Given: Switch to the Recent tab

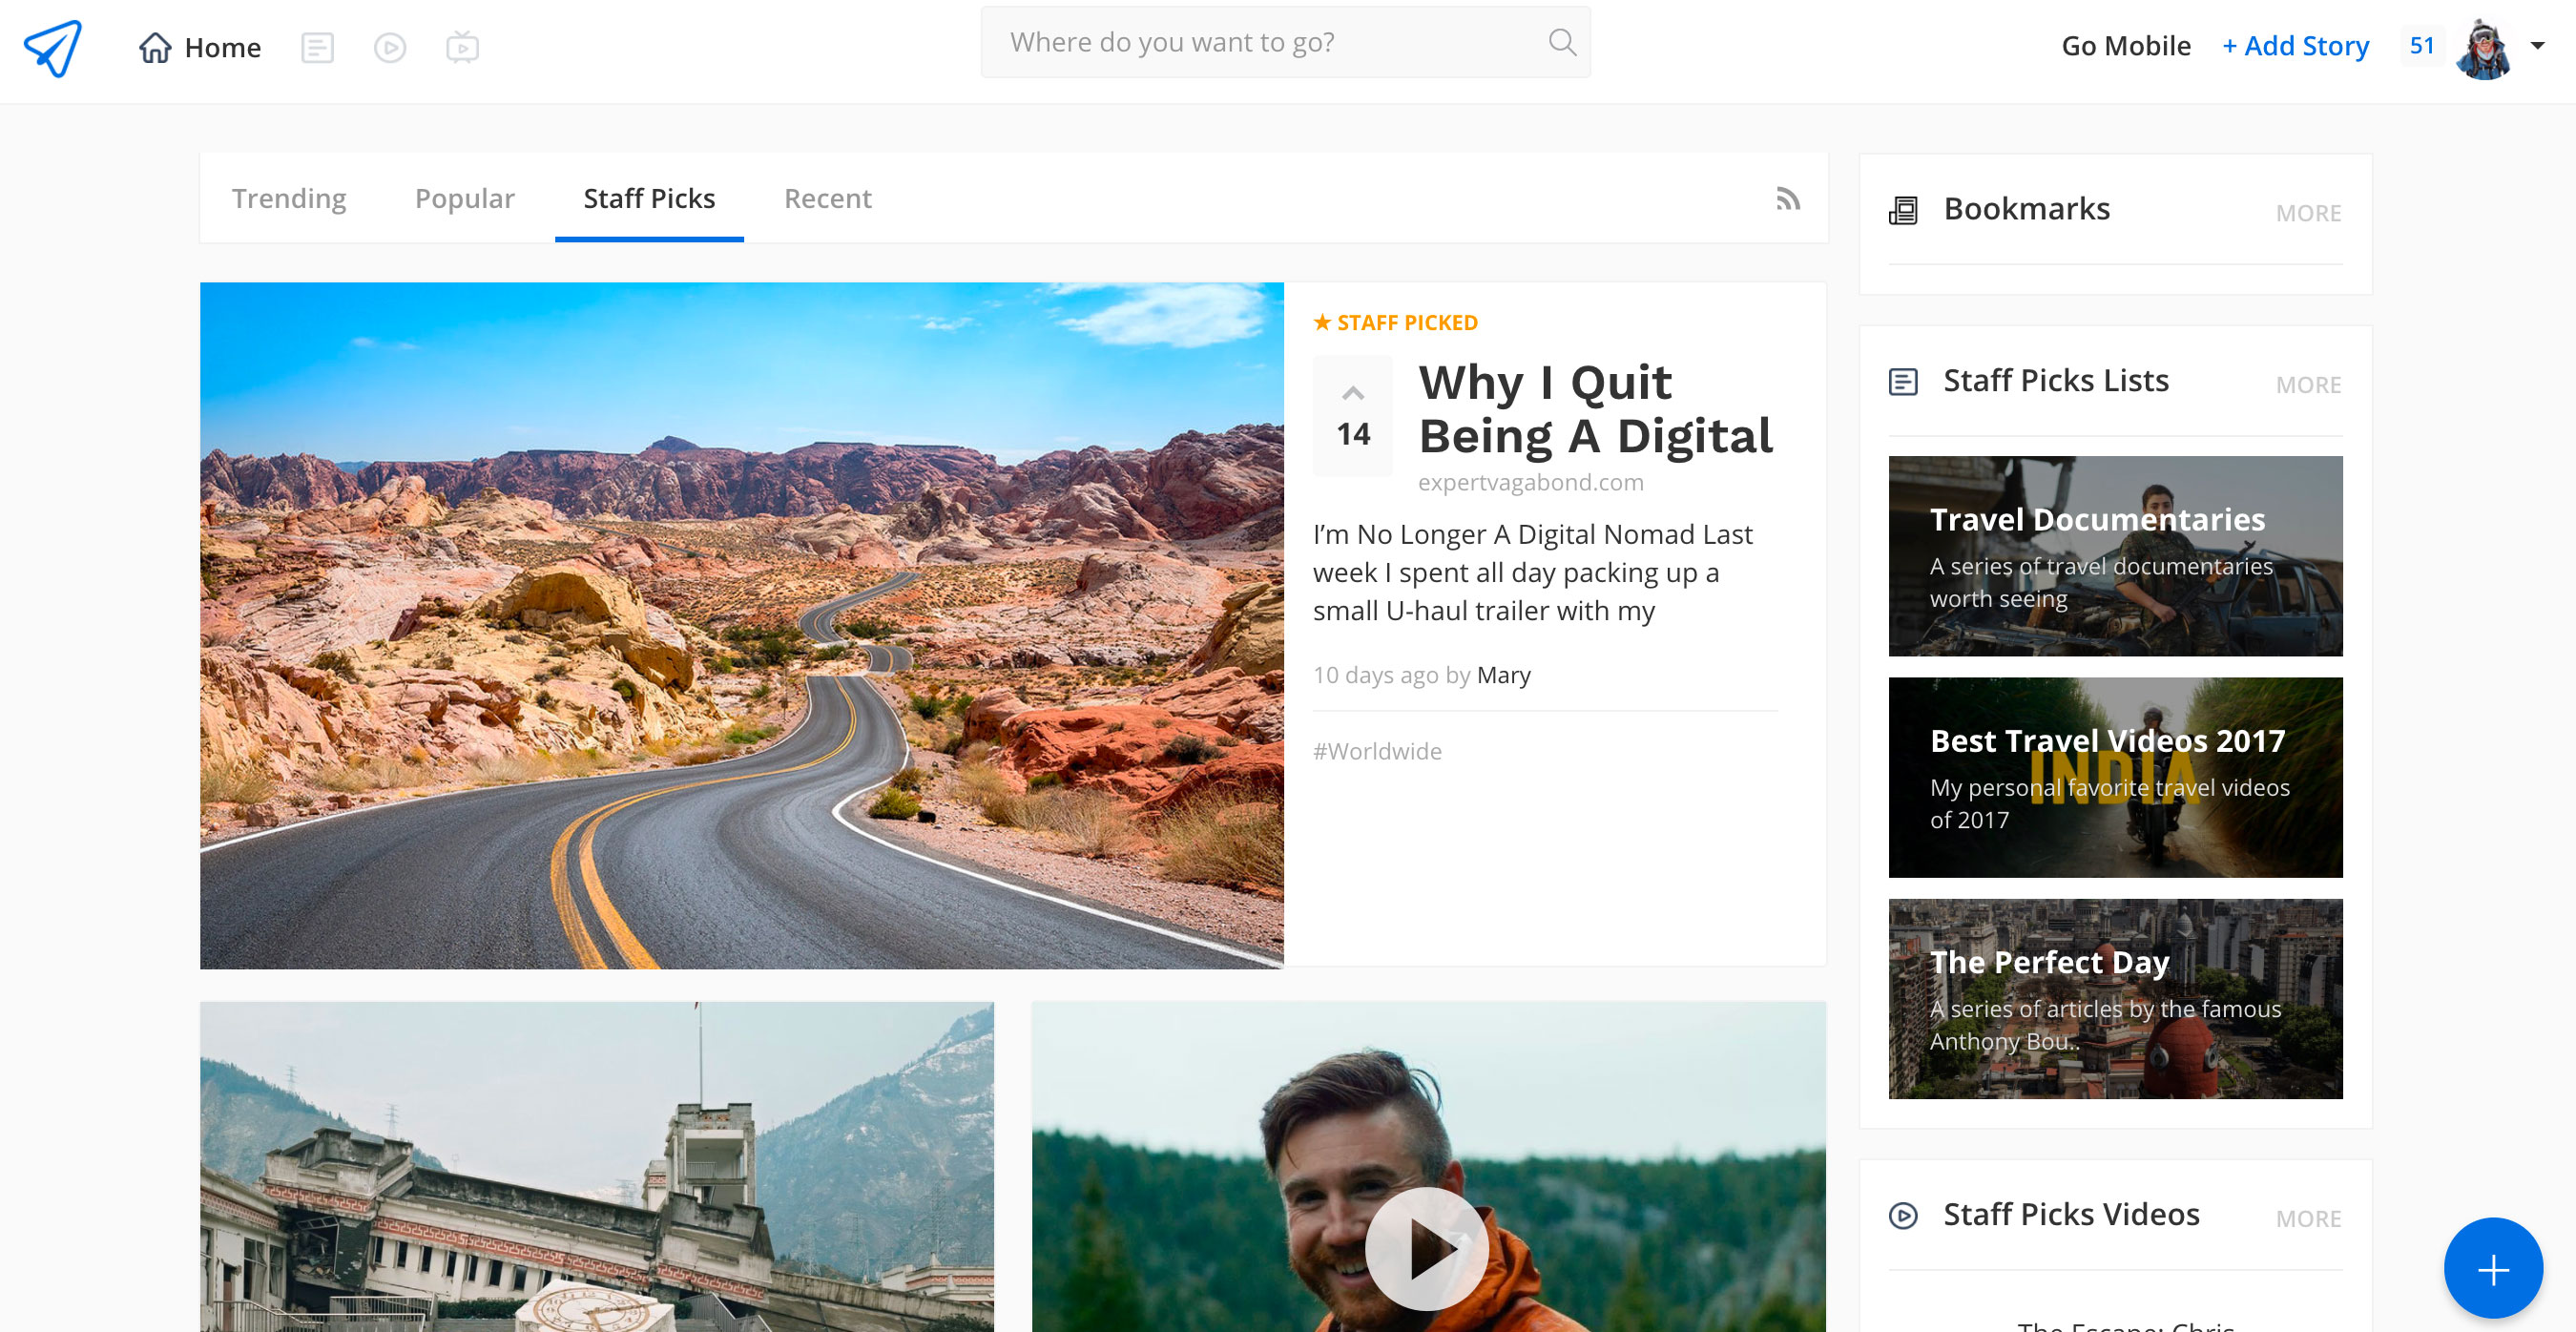Looking at the screenshot, I should click(827, 198).
